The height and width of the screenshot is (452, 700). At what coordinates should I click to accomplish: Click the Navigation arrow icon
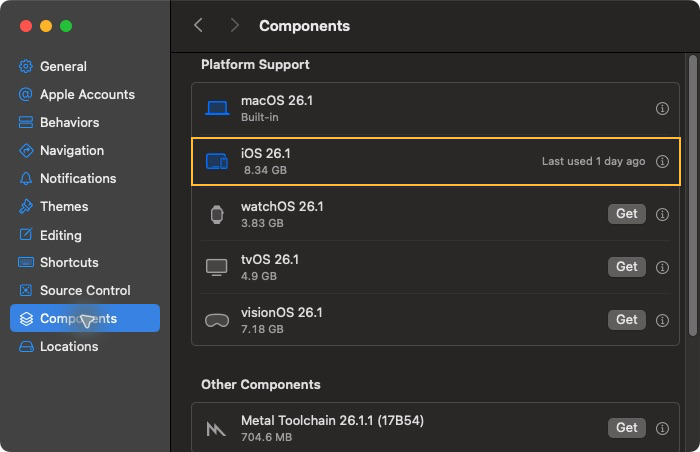pyautogui.click(x=26, y=151)
